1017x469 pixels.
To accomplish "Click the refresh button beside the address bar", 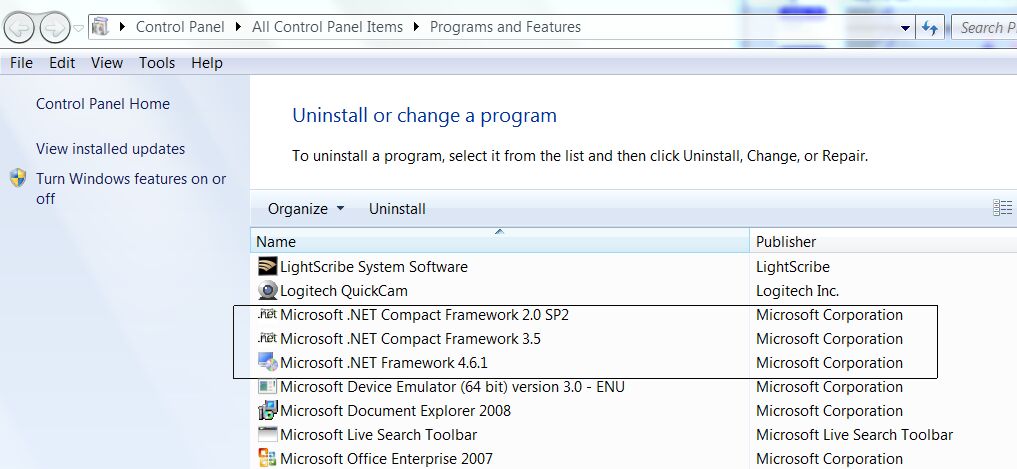I will (x=931, y=28).
